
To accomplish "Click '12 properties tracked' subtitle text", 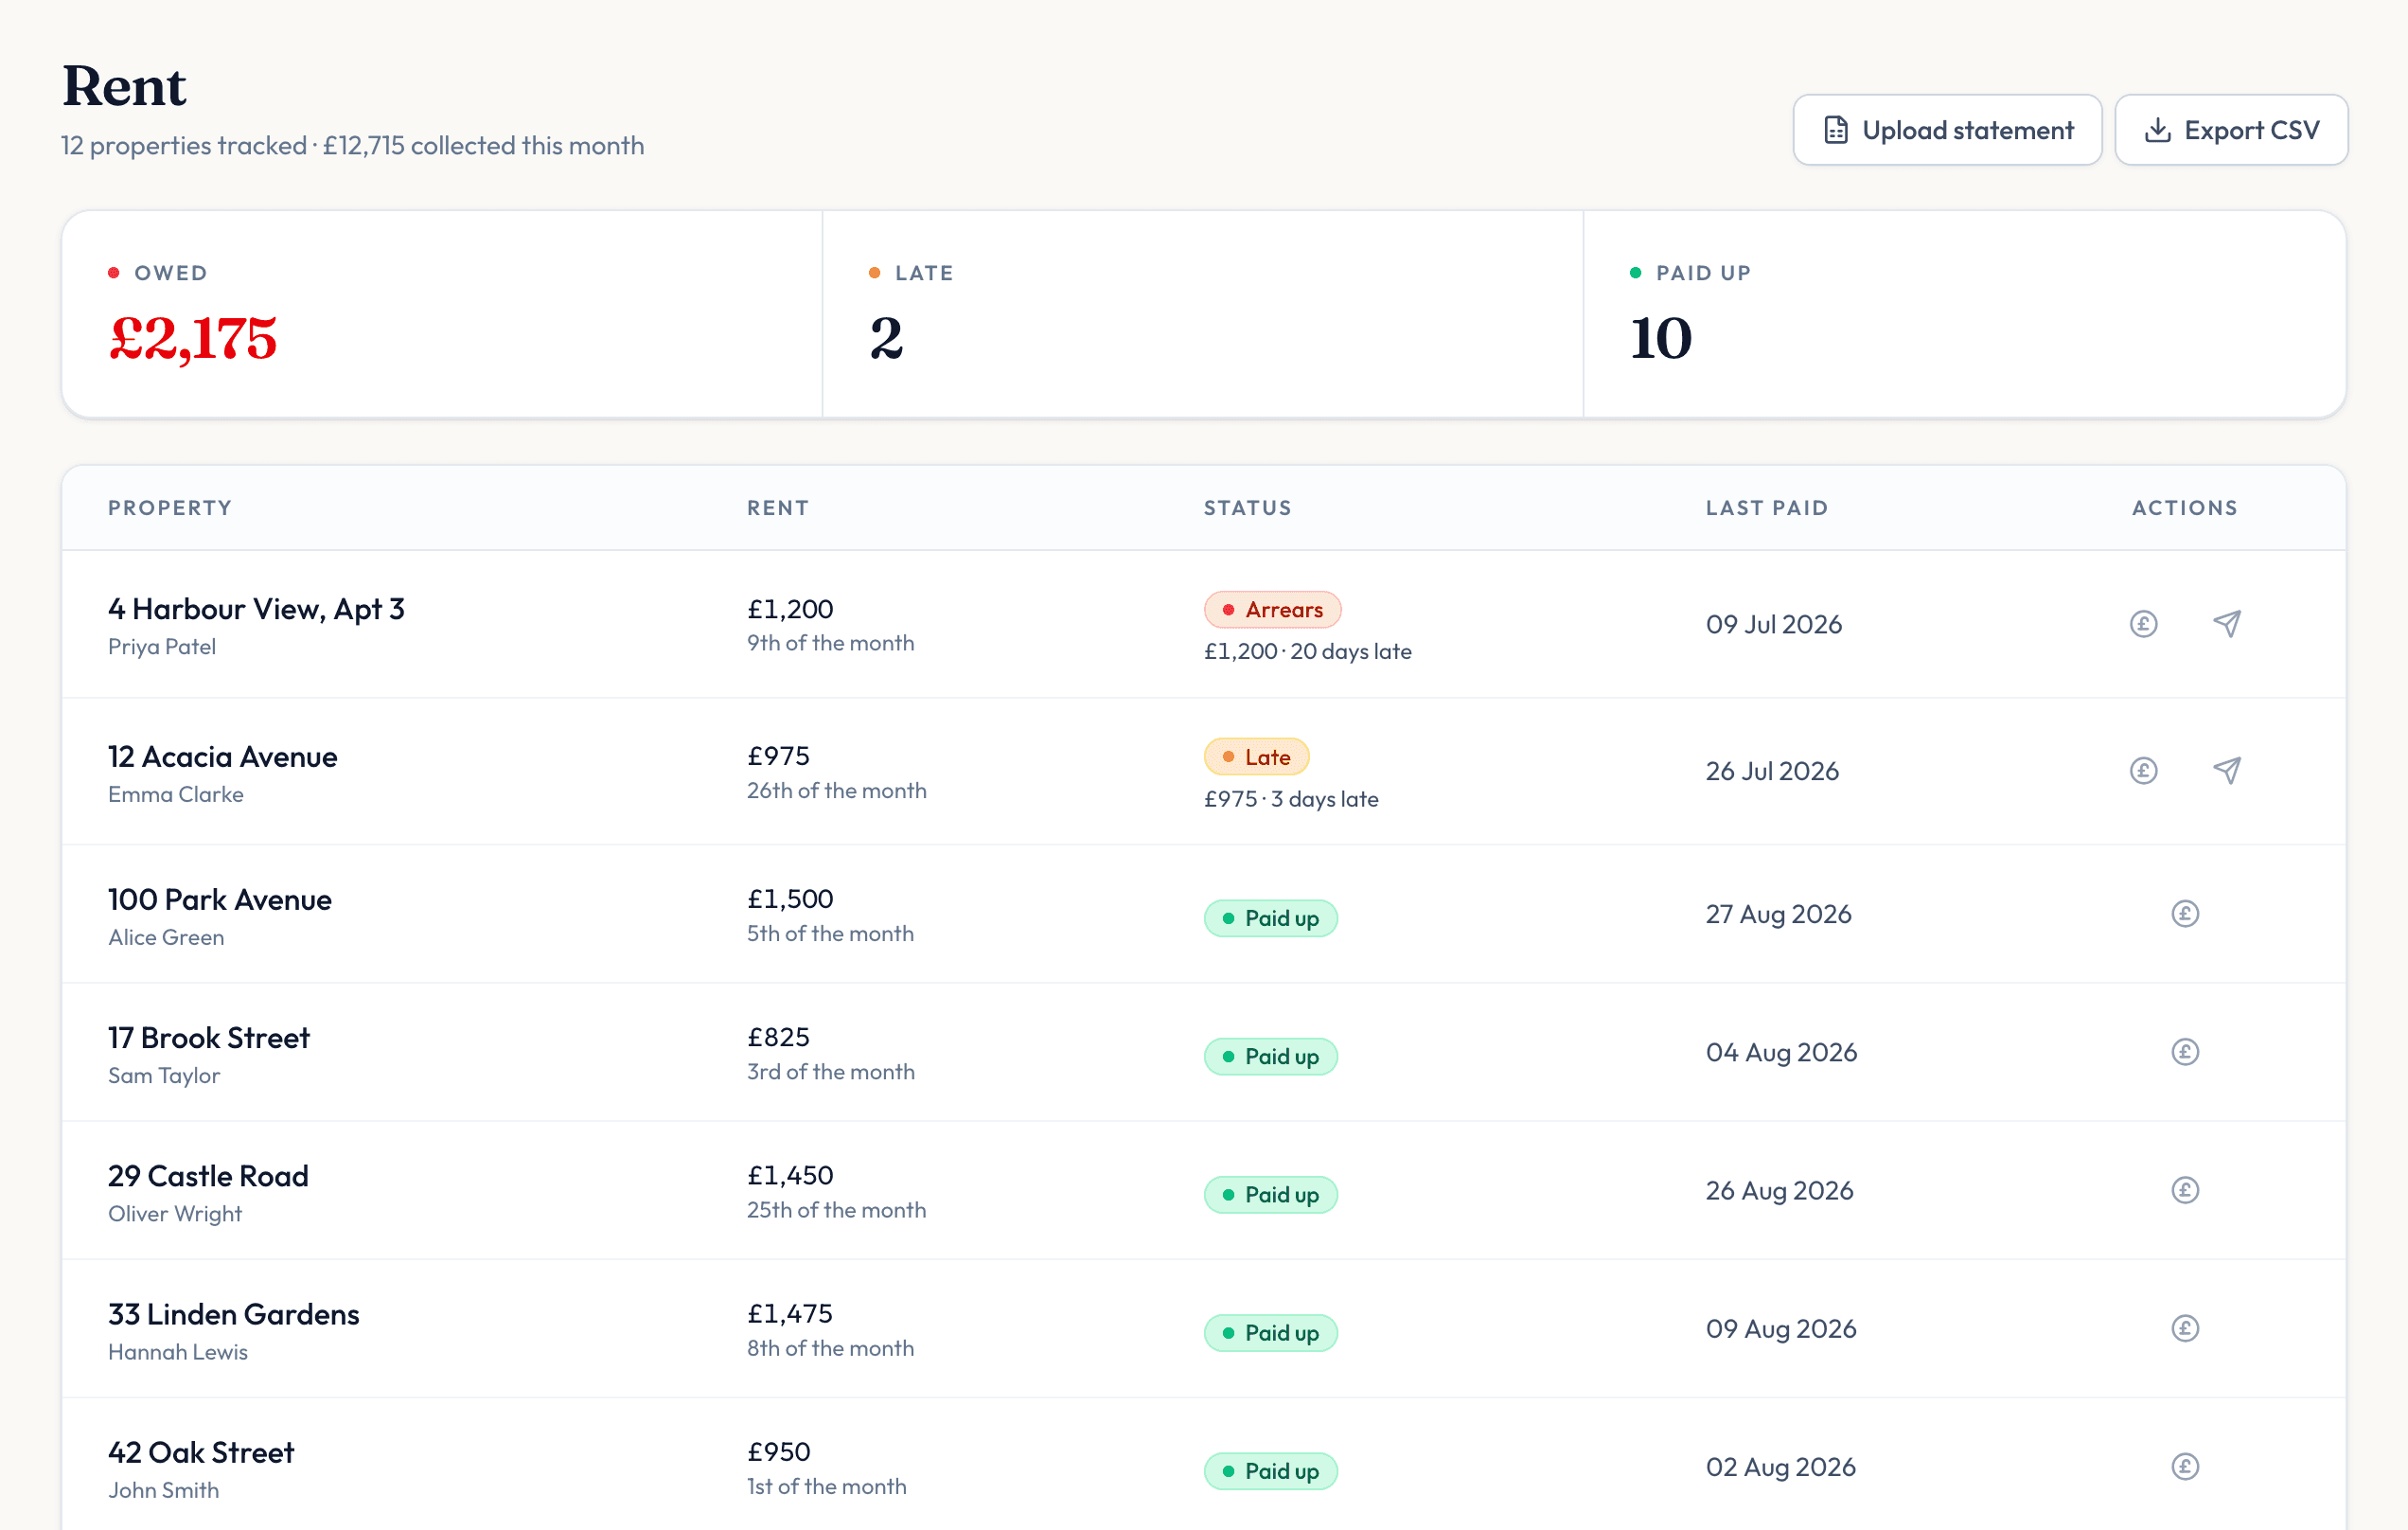I will click(184, 146).
